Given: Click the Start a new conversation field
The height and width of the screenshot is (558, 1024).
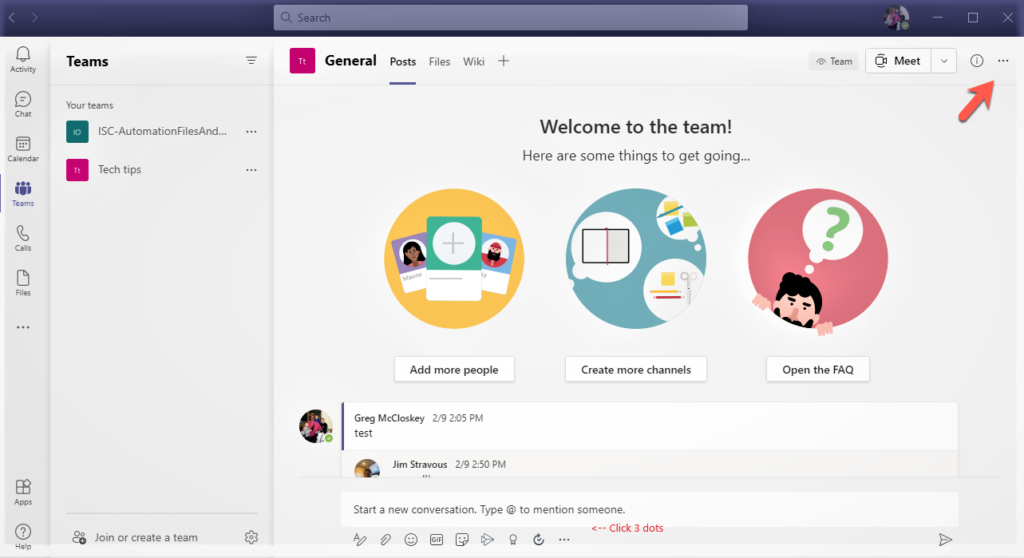Looking at the screenshot, I should point(649,509).
